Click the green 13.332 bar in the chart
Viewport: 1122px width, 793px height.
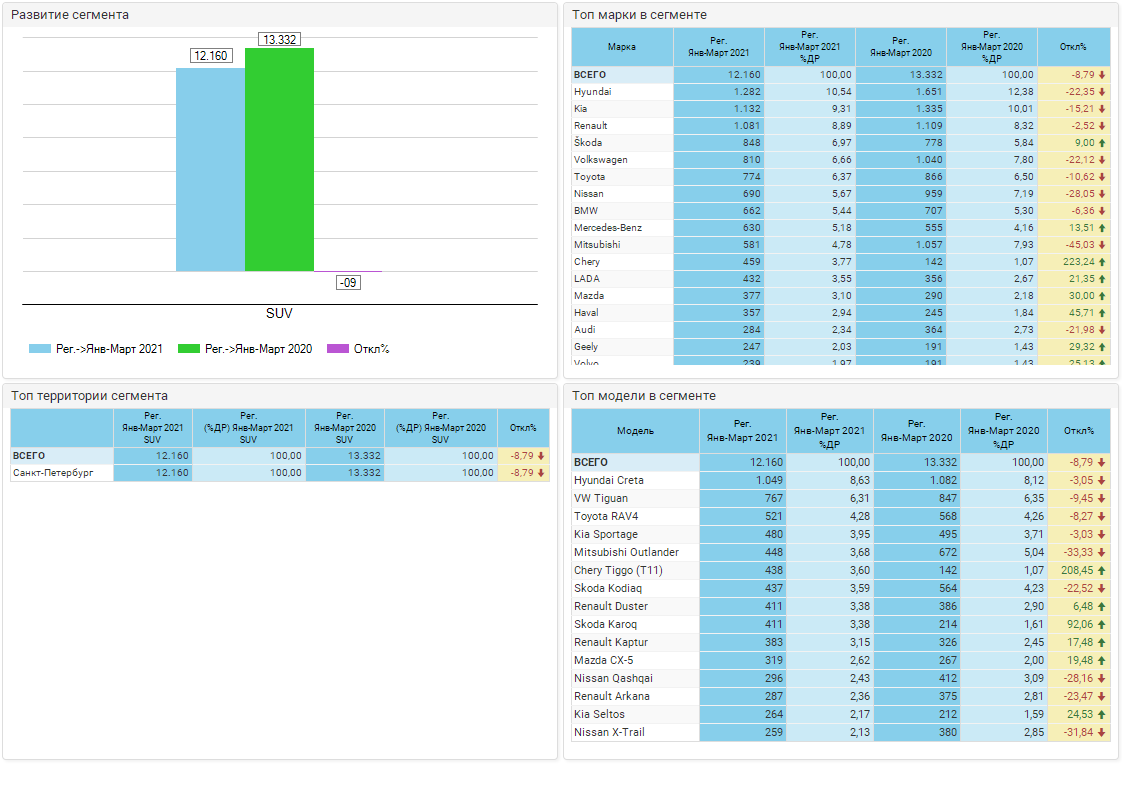tap(279, 160)
